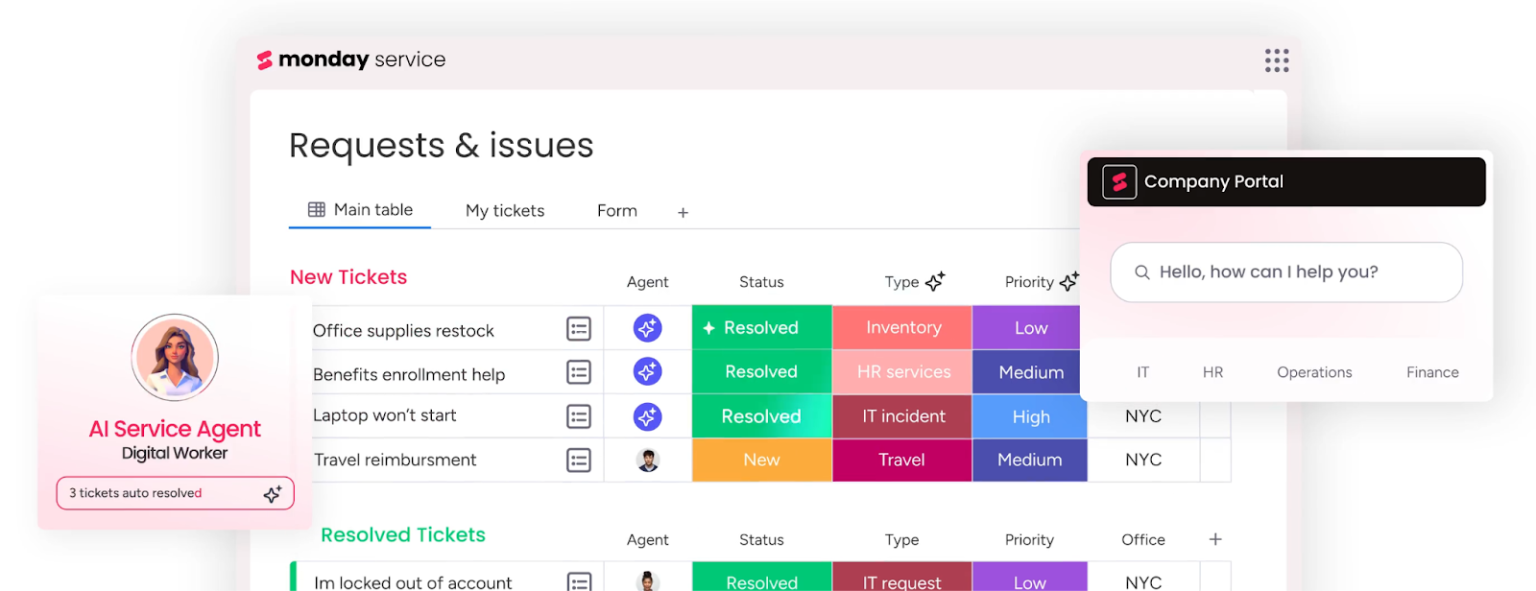Viewport: 1536px width, 591px height.
Task: Switch to the My tickets tab
Action: coord(505,211)
